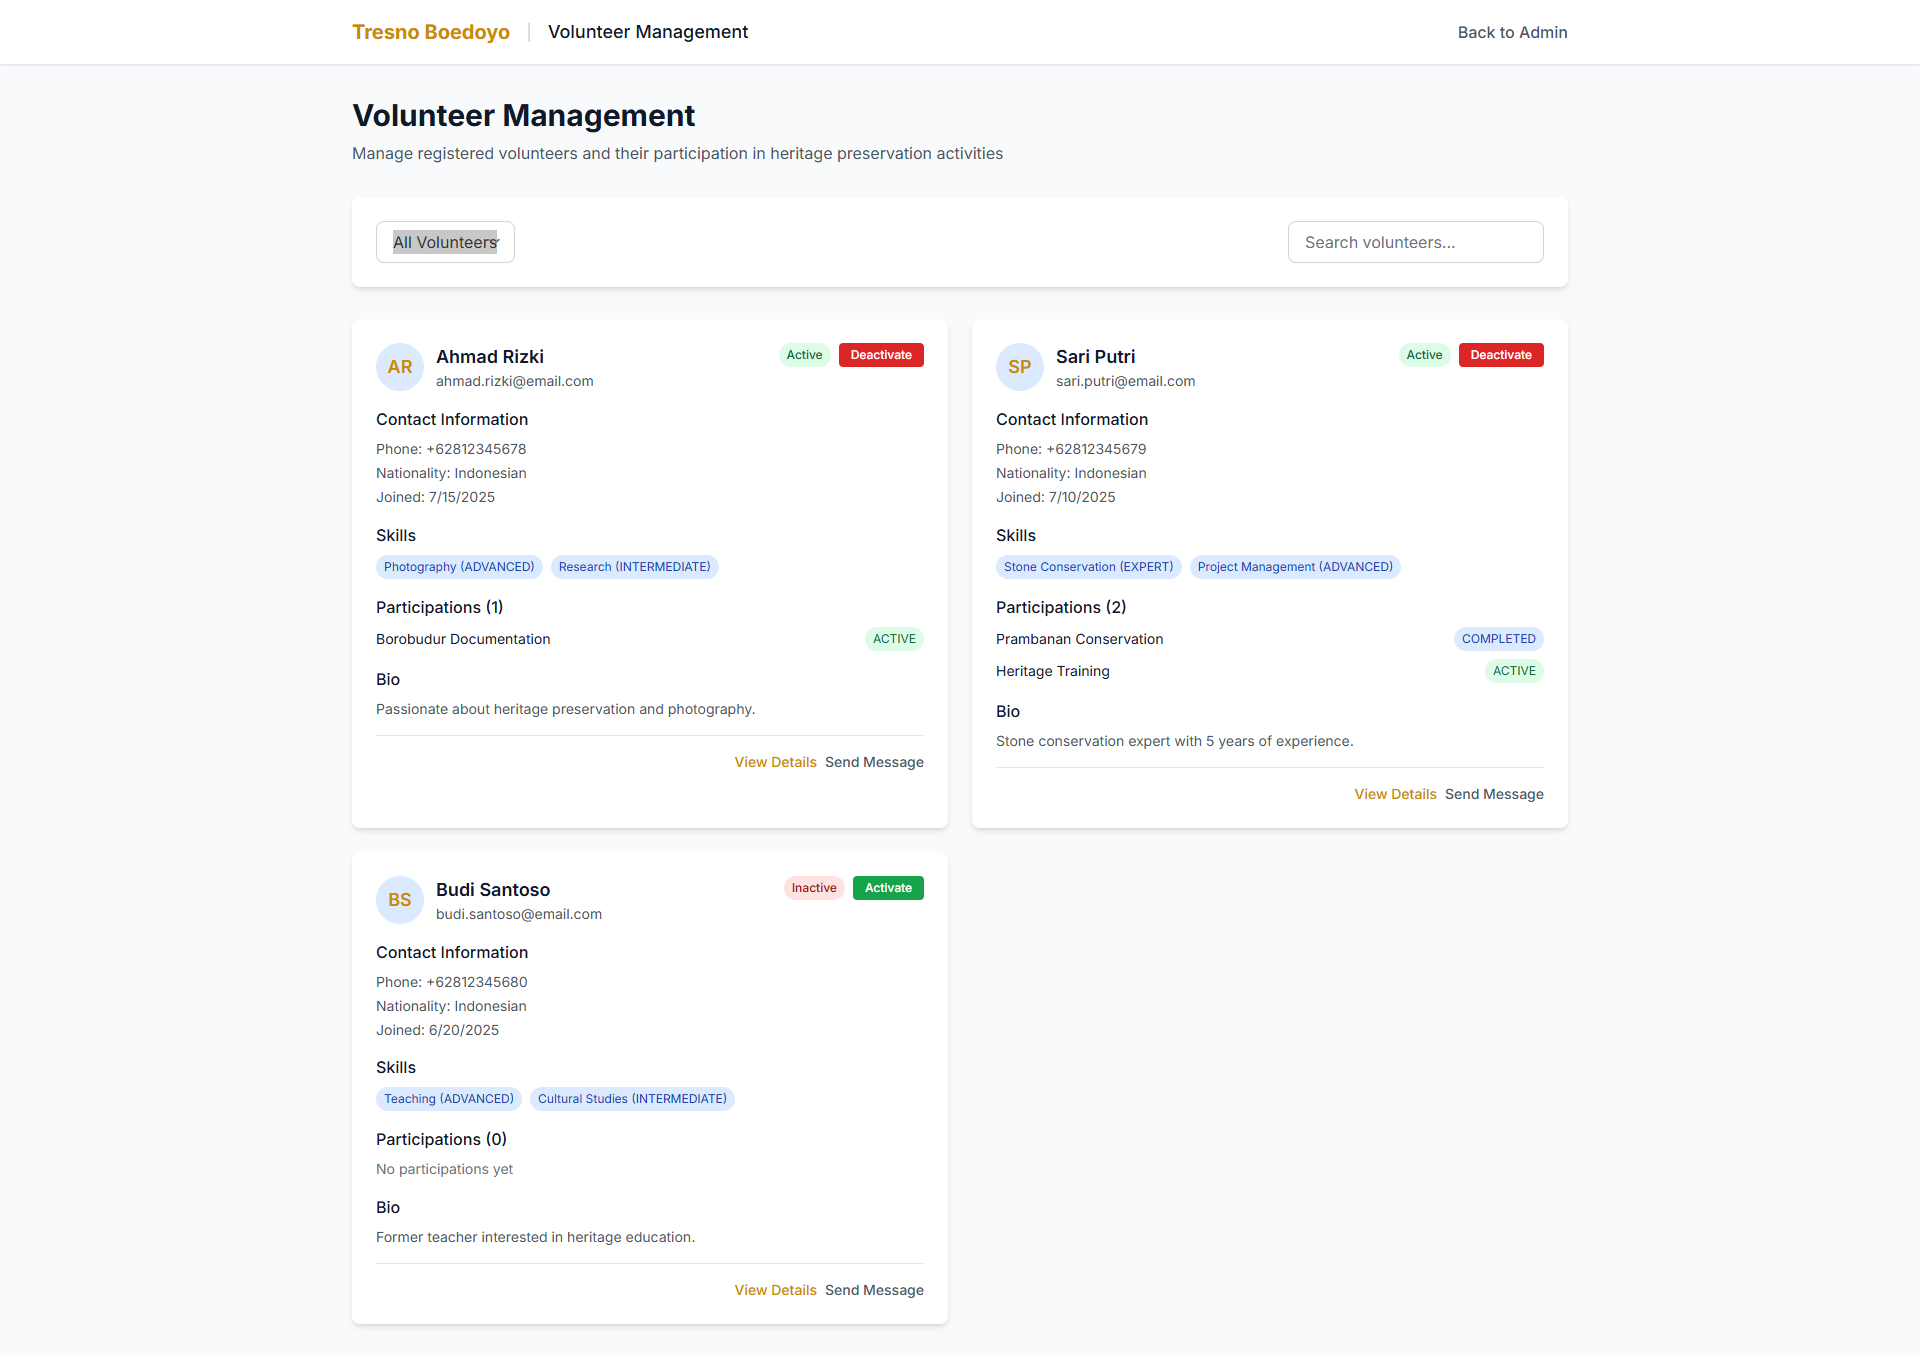View Details for Budi Santoso
The width and height of the screenshot is (1920, 1357).
click(775, 1290)
